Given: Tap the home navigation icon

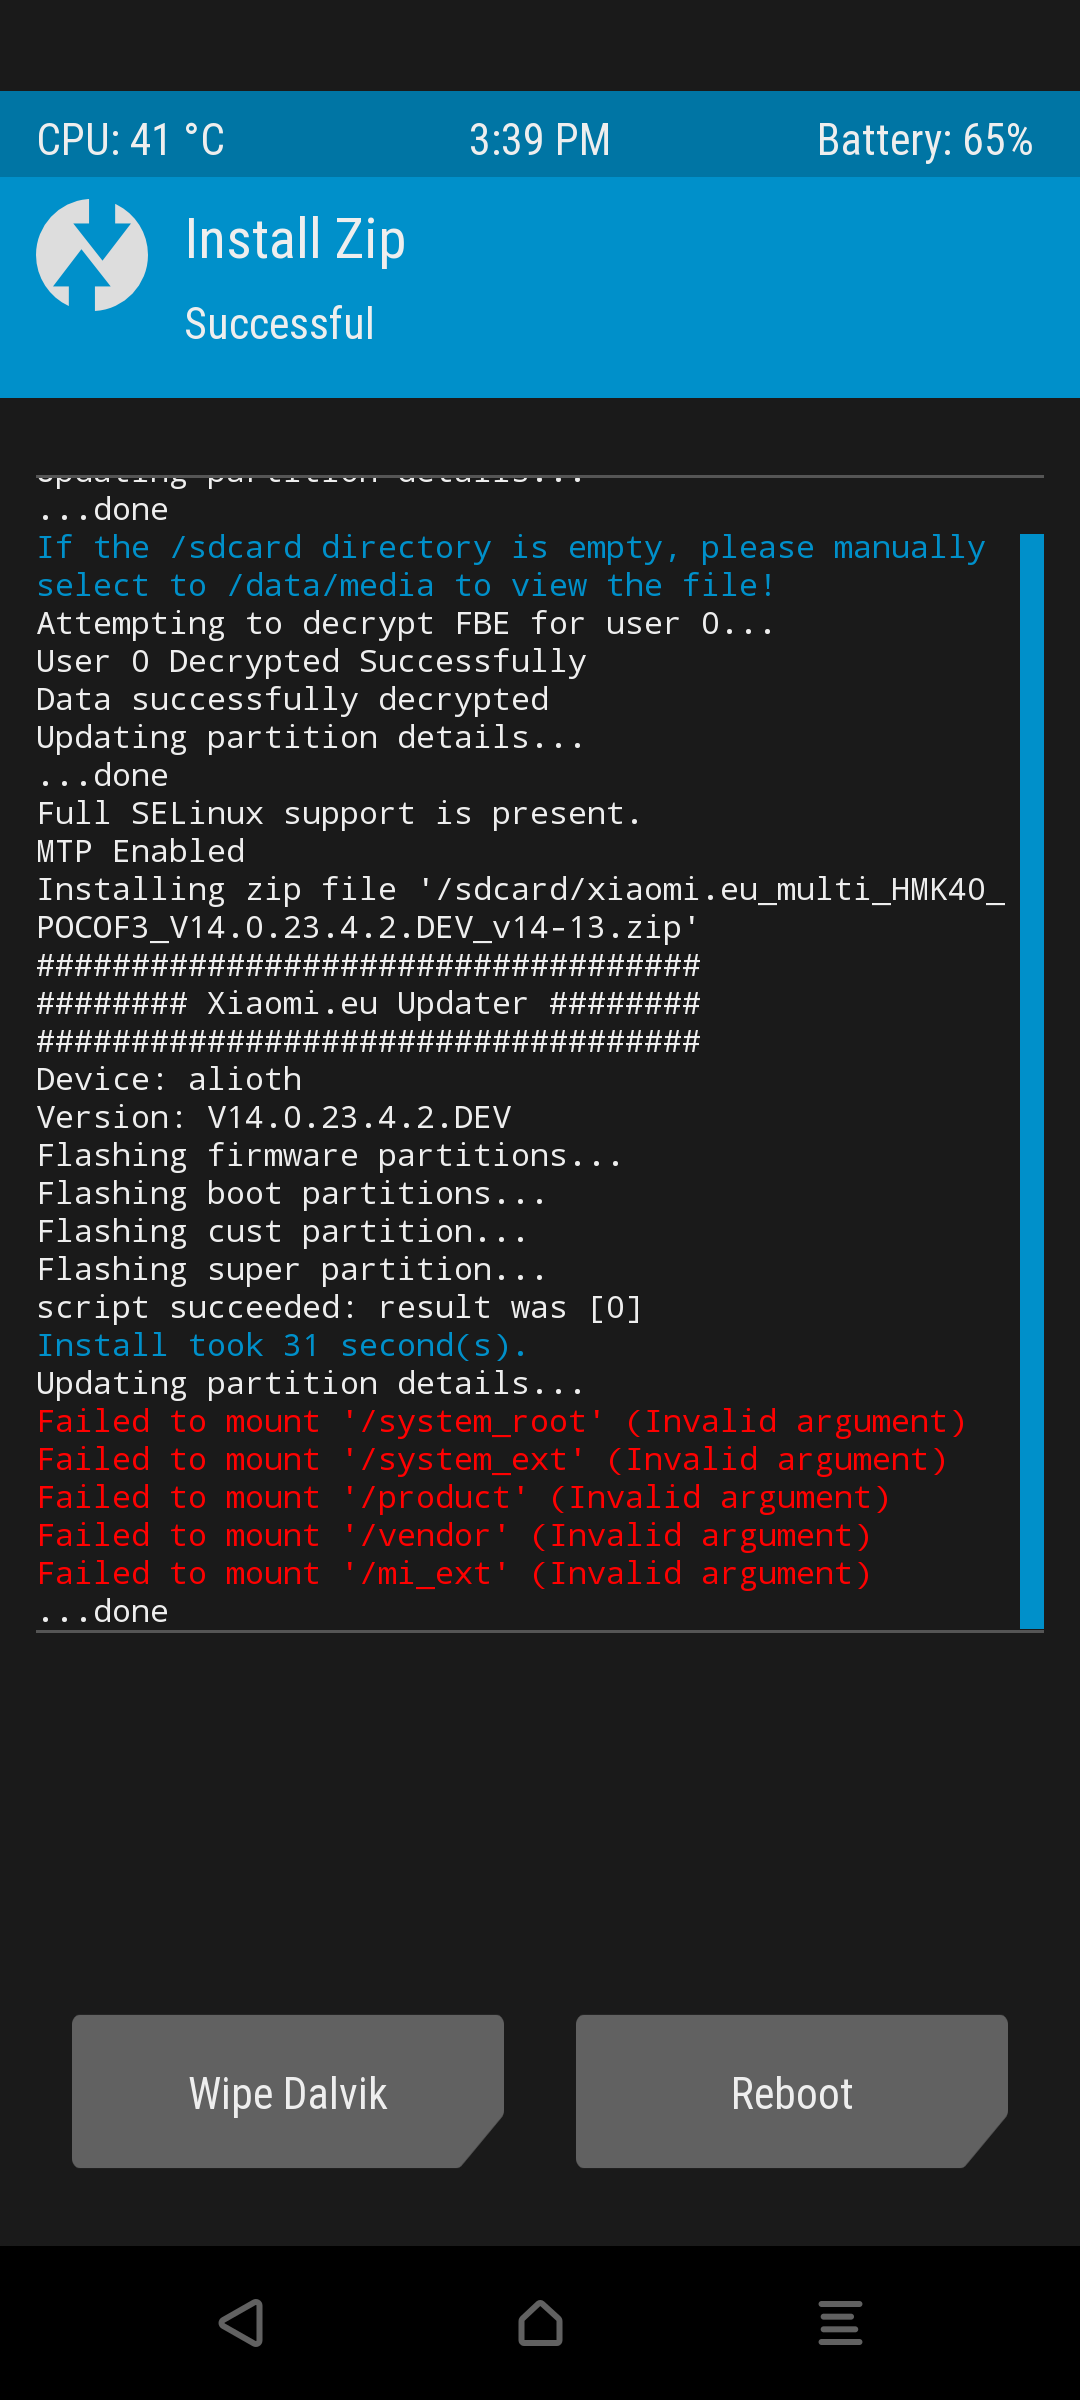Looking at the screenshot, I should pos(540,2323).
